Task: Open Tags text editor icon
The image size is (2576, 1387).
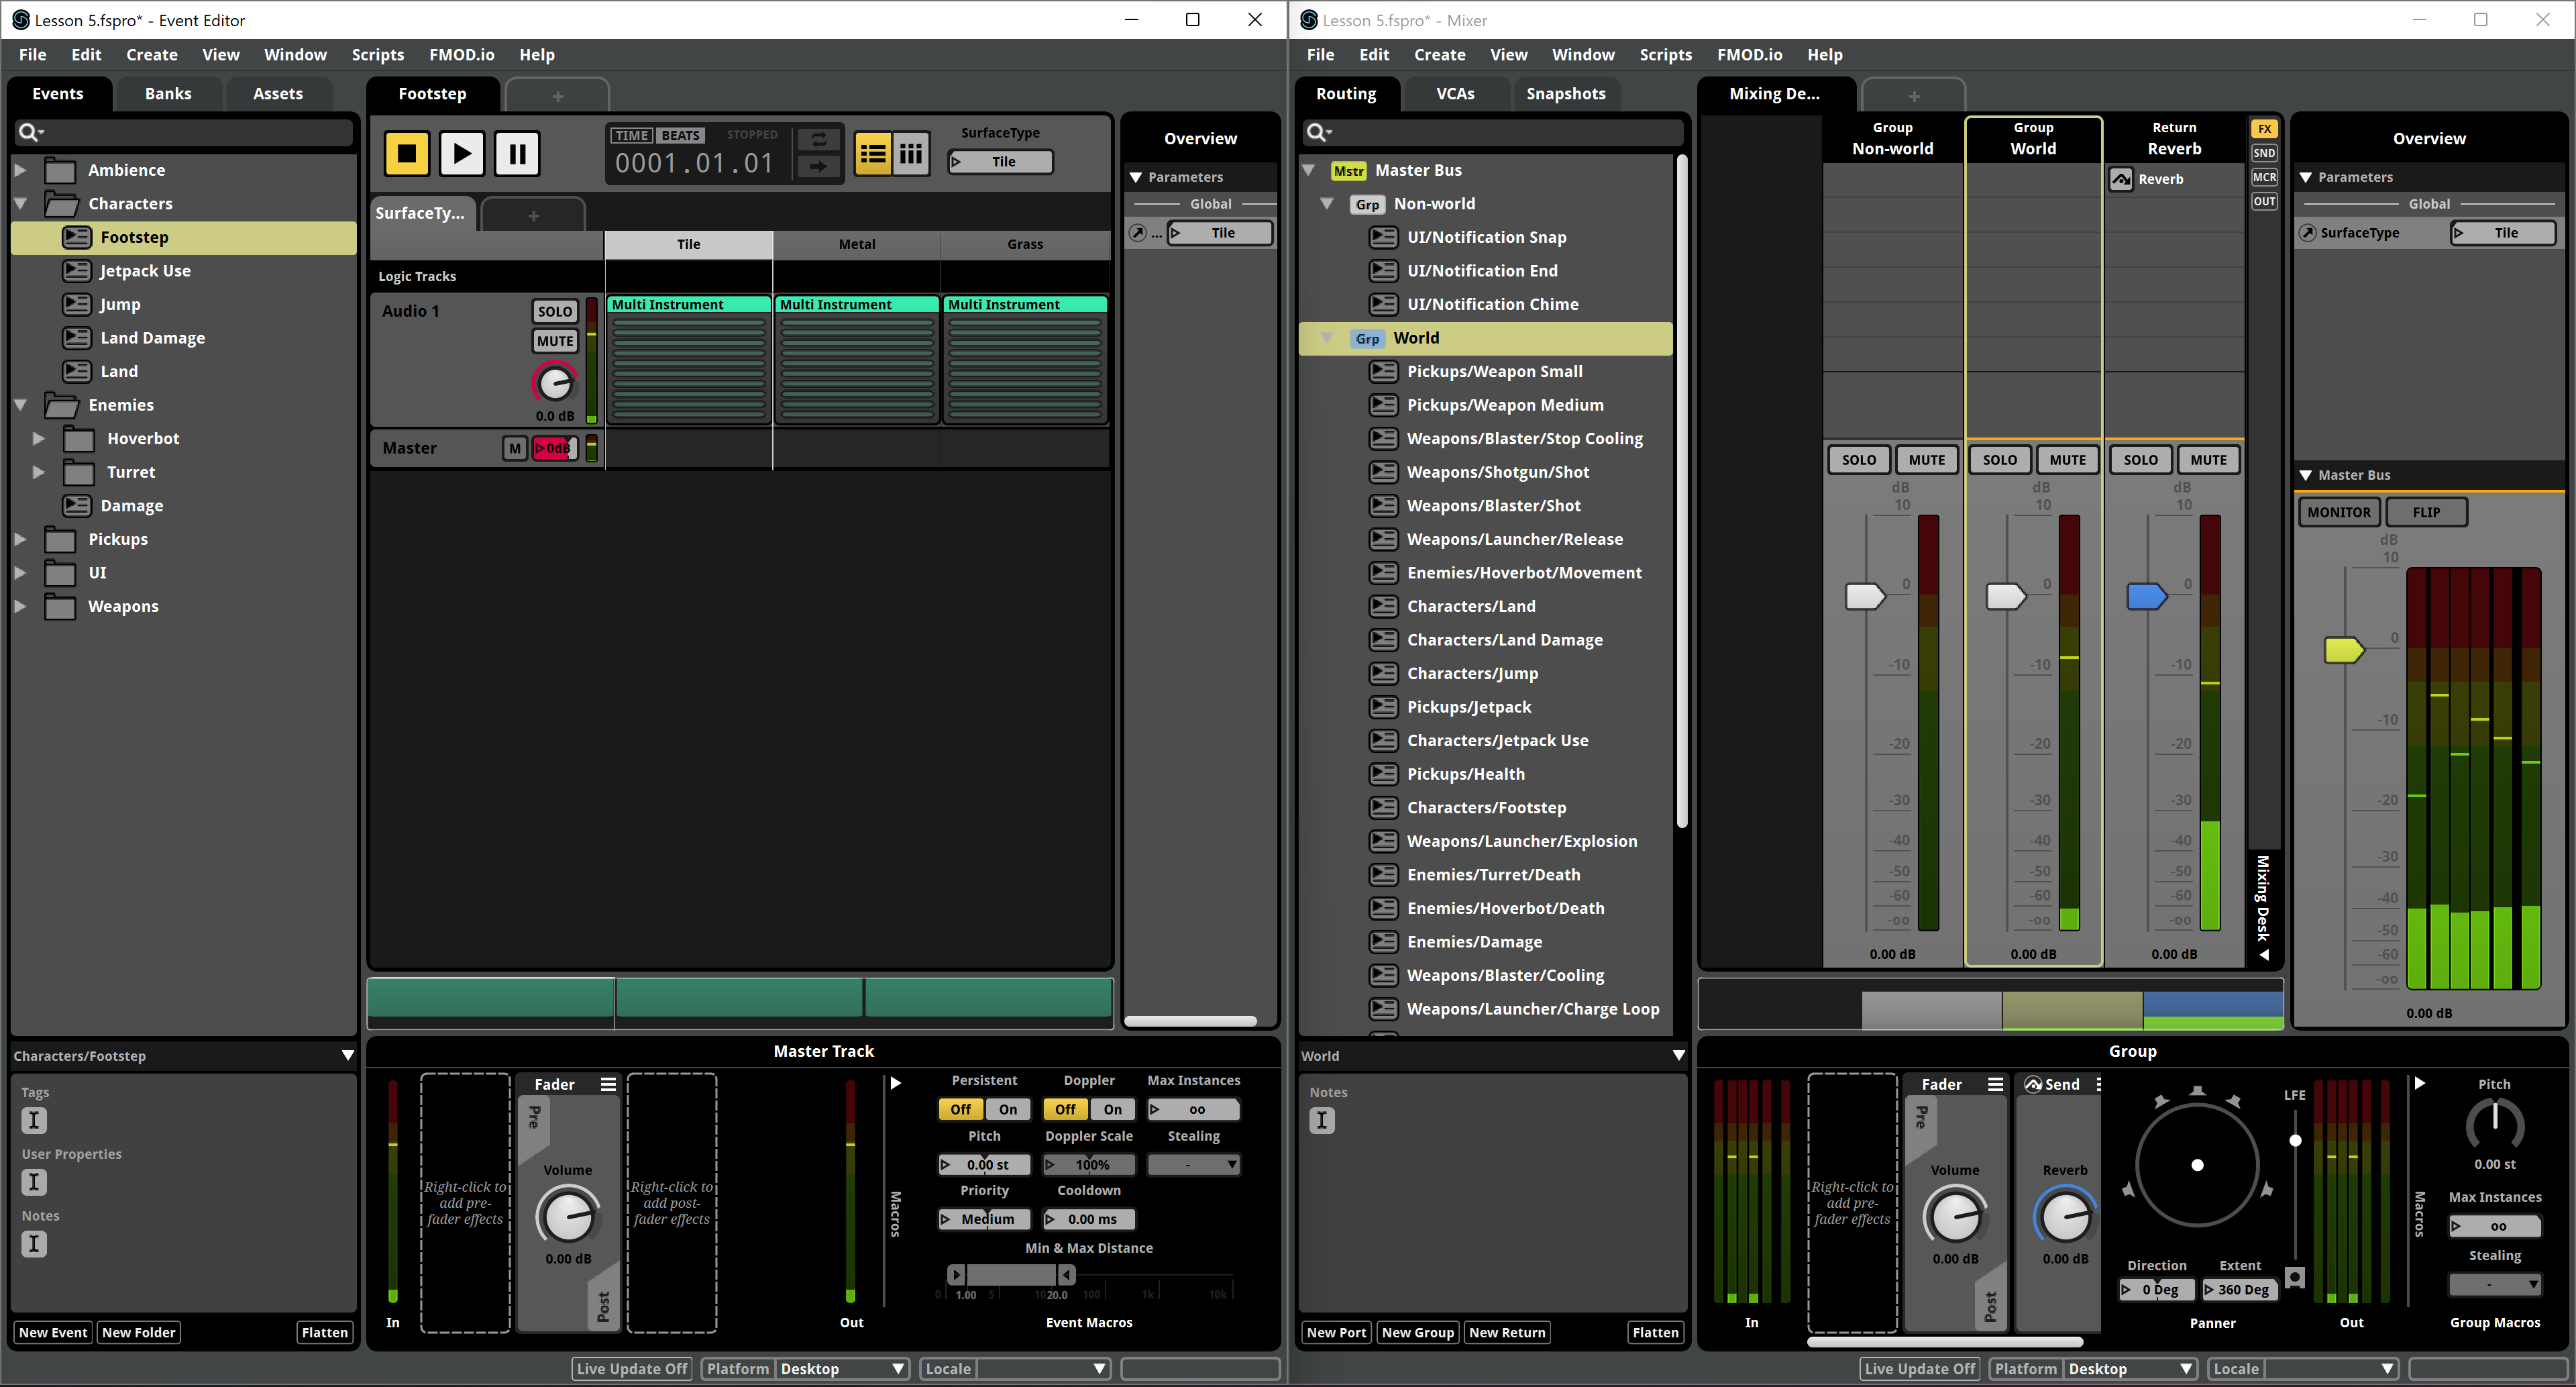Action: tap(34, 1120)
